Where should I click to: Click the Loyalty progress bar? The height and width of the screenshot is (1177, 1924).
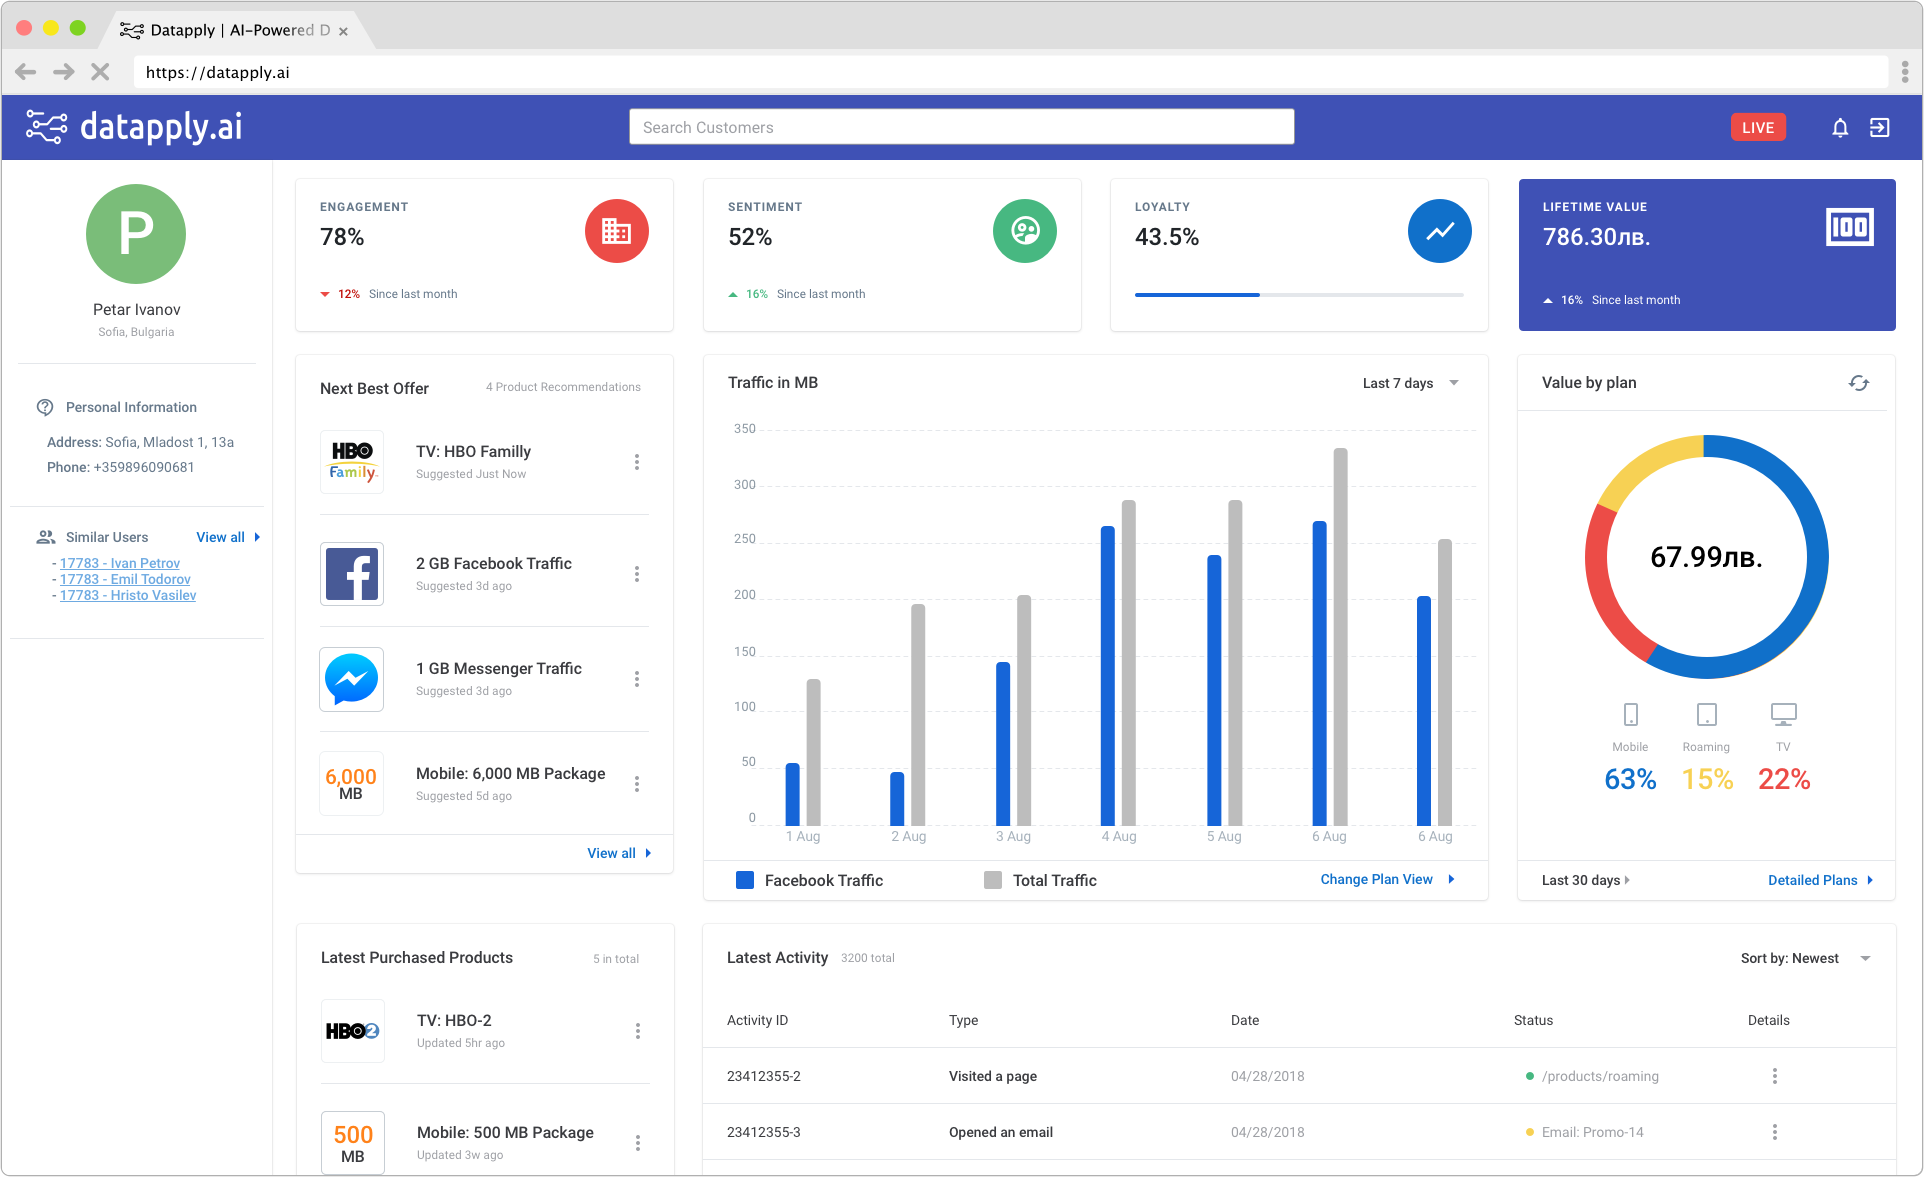click(x=1298, y=295)
